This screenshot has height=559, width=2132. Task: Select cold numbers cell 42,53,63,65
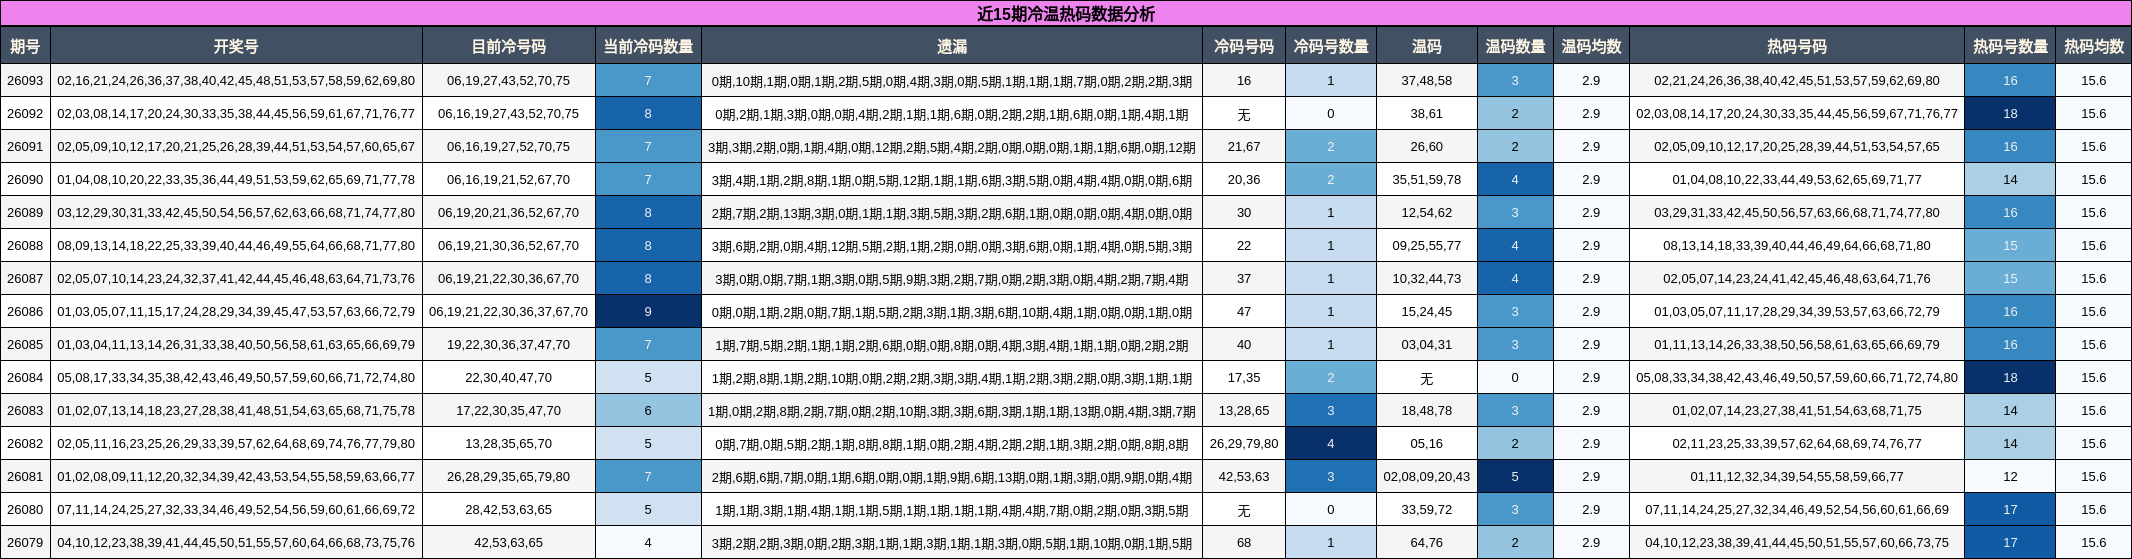click(x=509, y=543)
